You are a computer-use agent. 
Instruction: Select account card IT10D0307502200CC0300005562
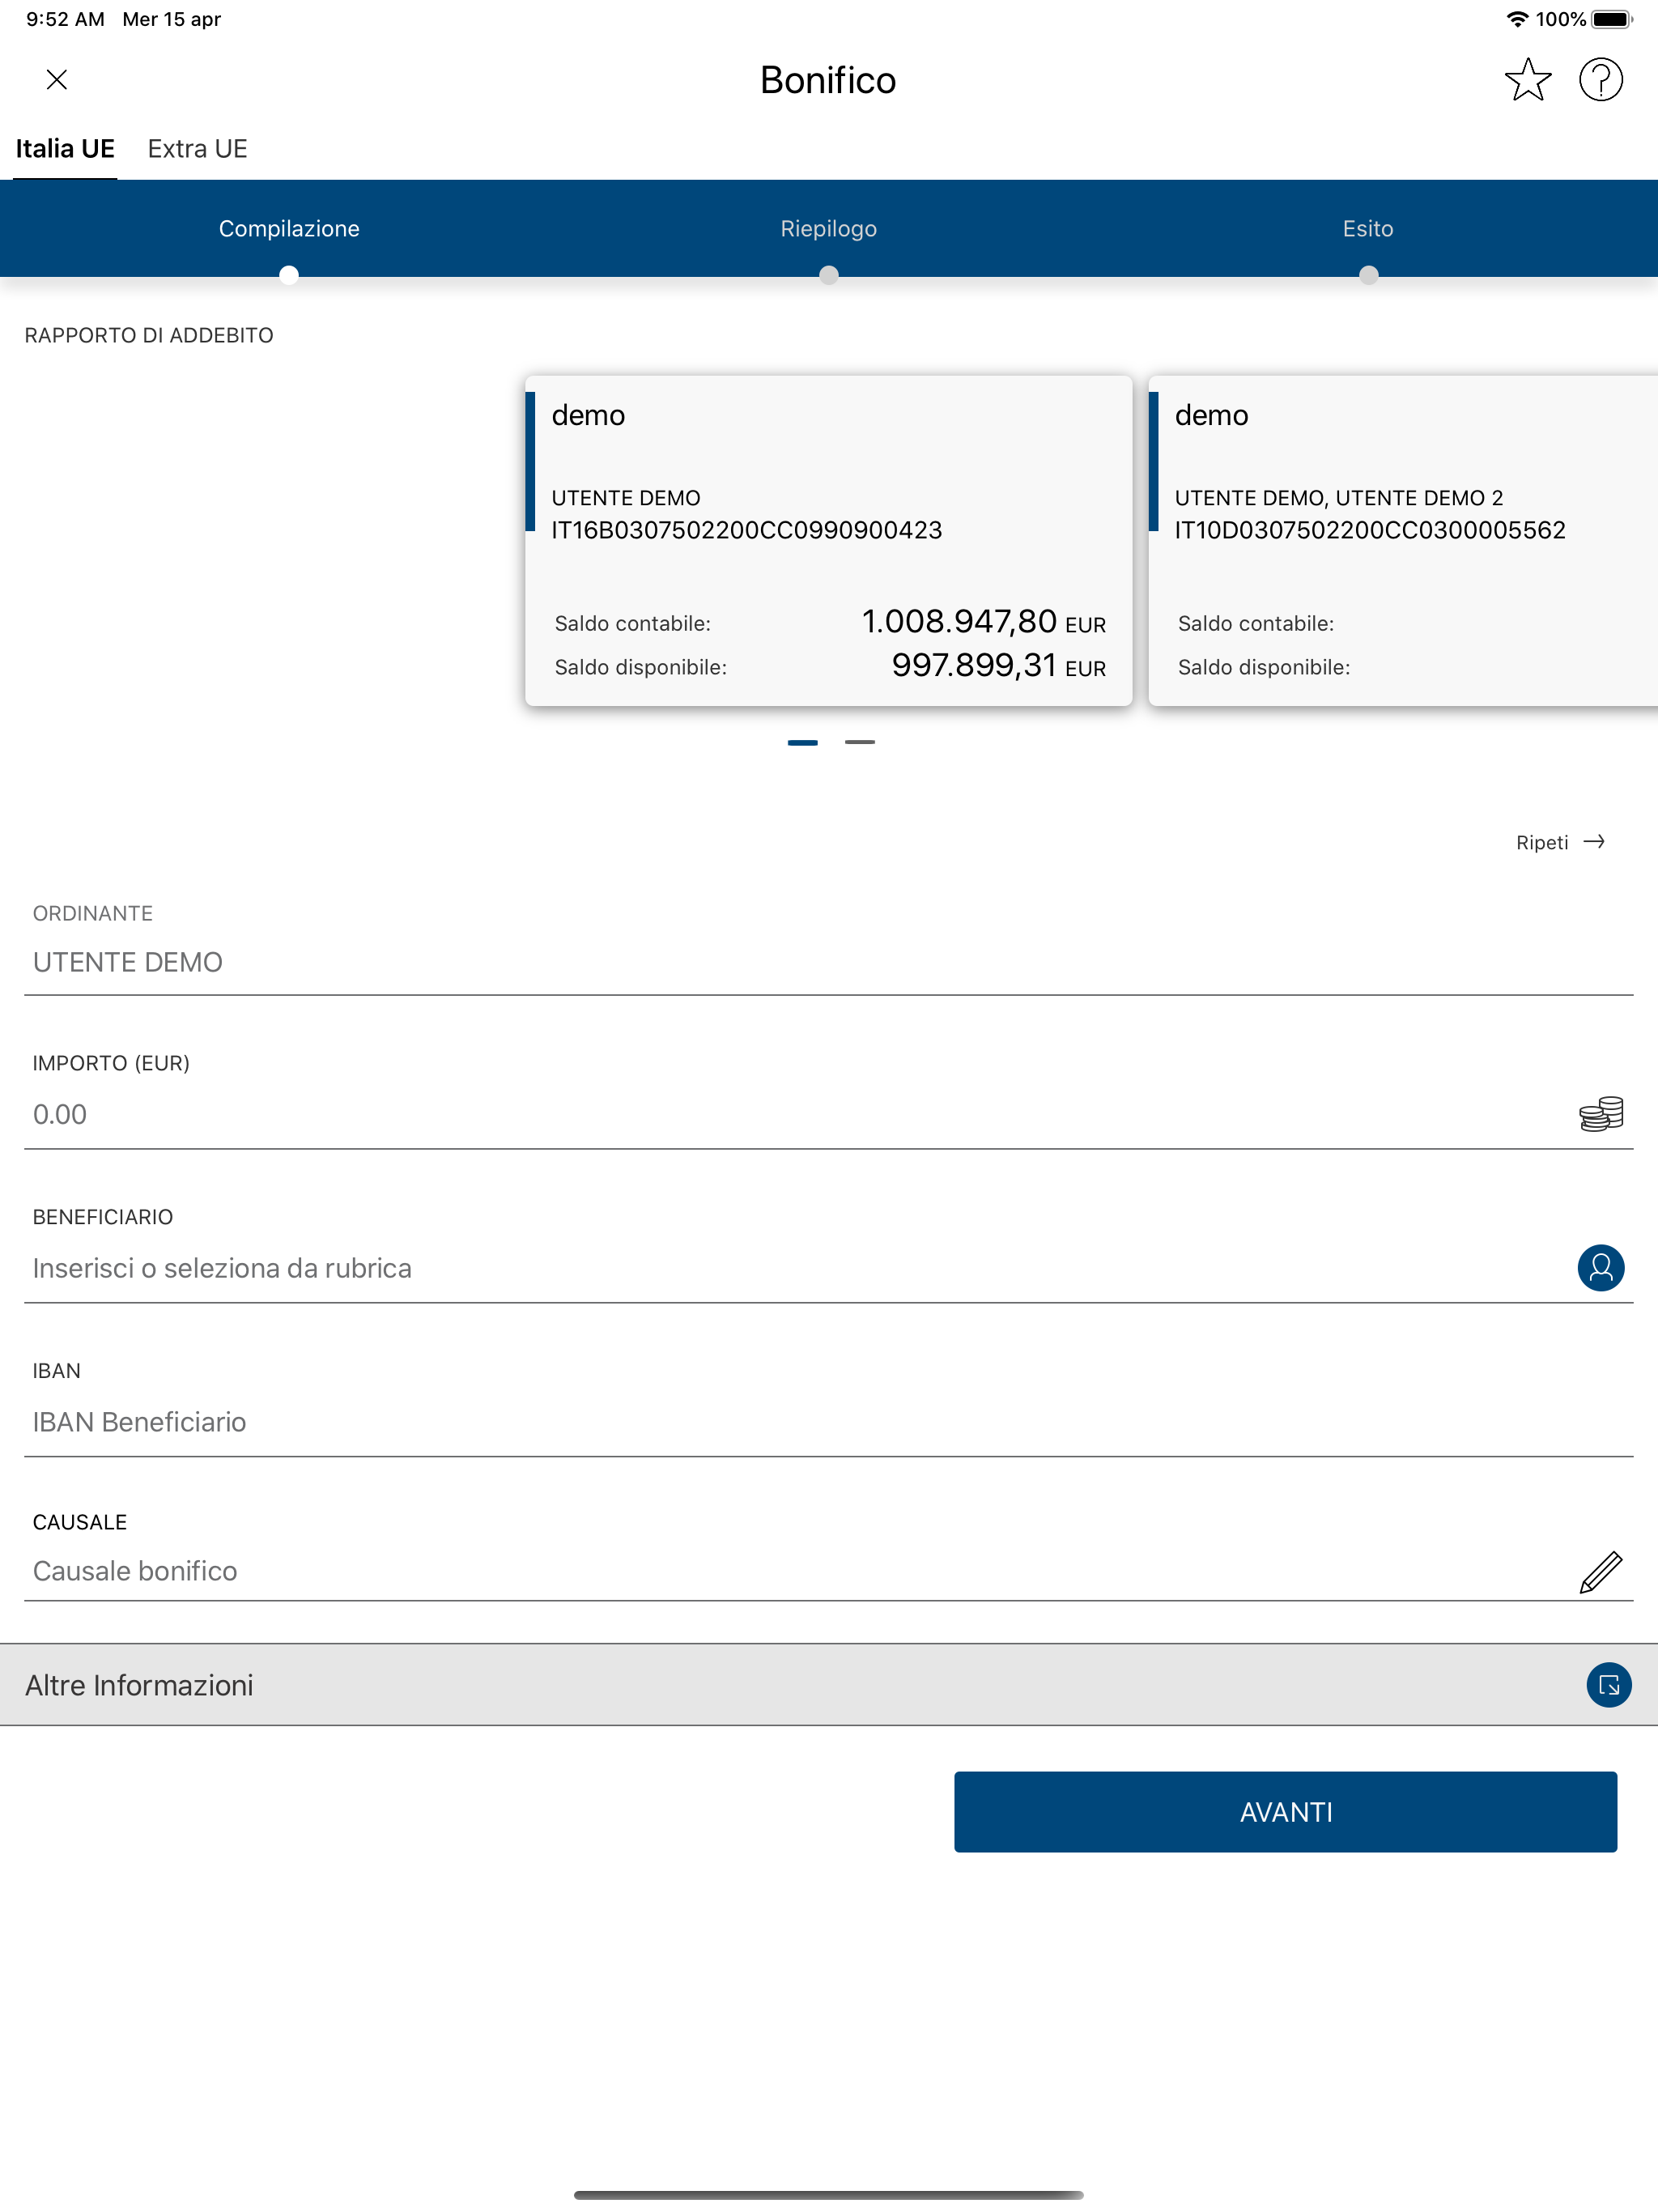tap(1403, 541)
